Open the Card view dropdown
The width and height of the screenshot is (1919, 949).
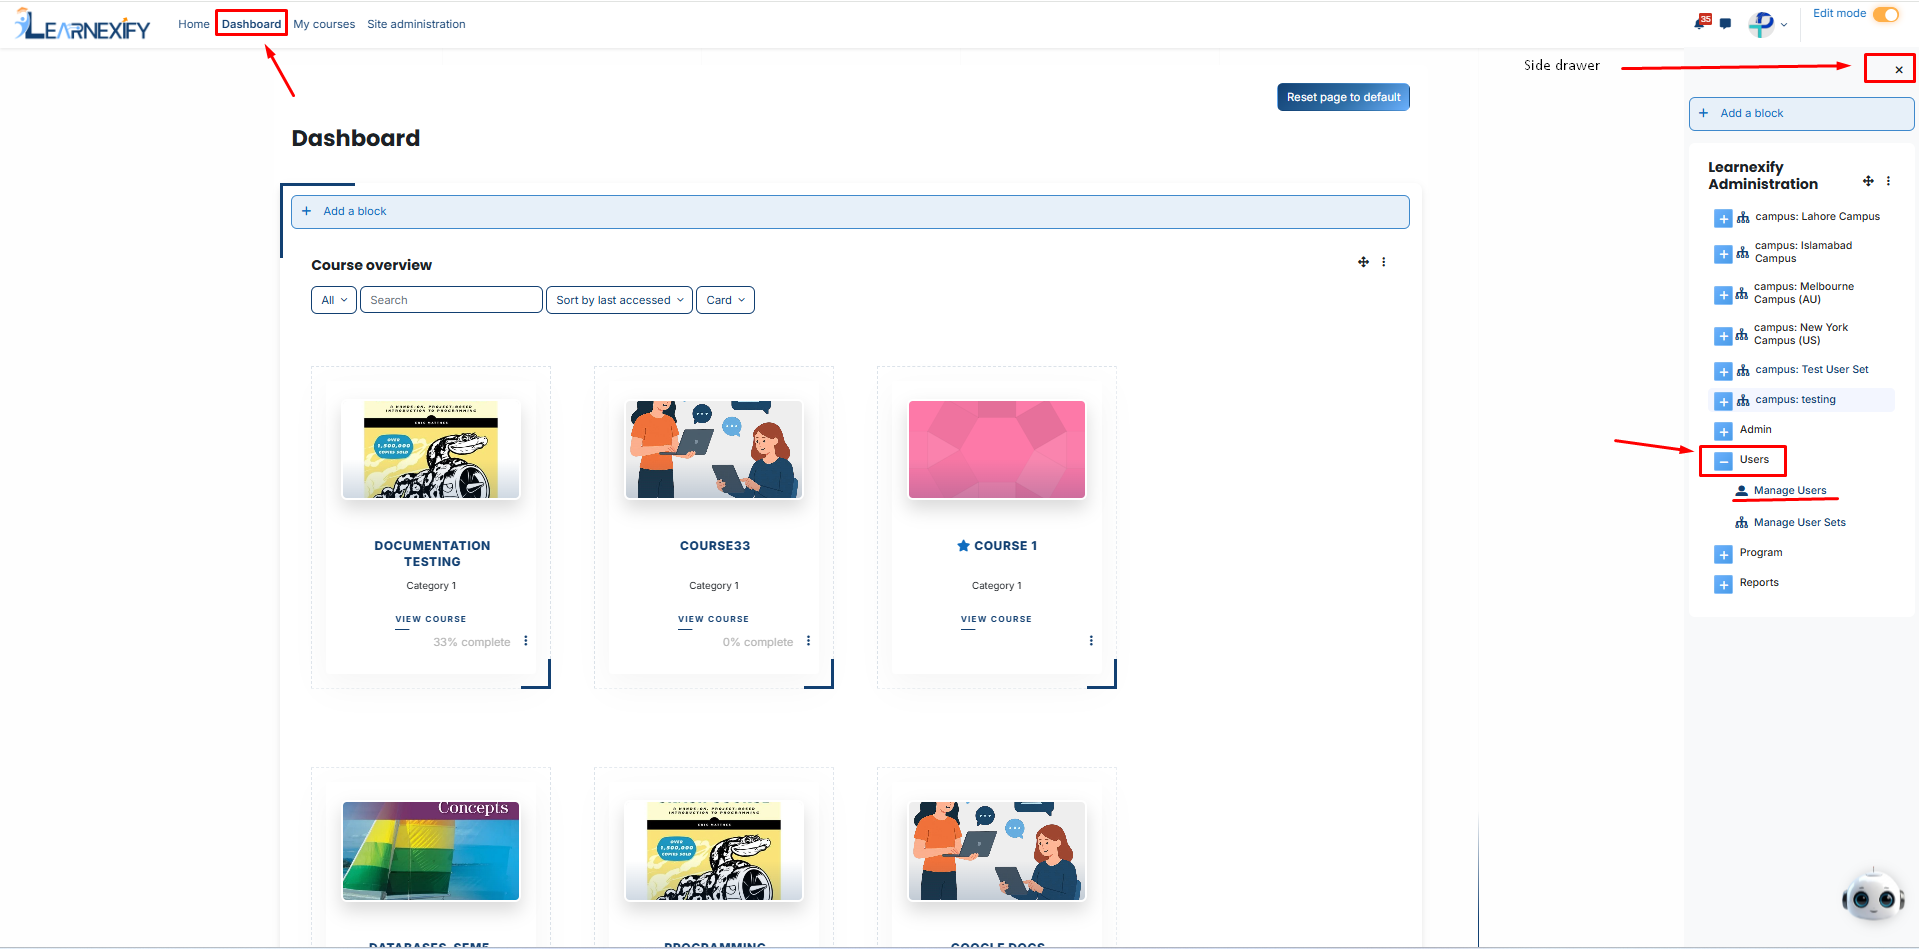[x=725, y=300]
